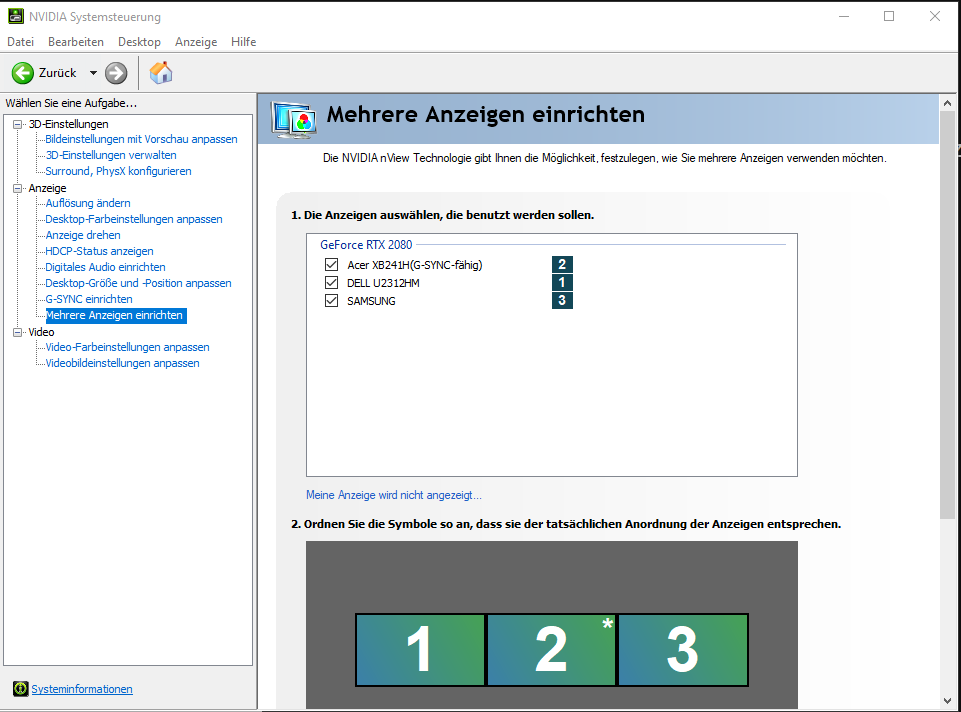Open 3D-Einstellungen verwalten
This screenshot has width=961, height=712.
[111, 155]
